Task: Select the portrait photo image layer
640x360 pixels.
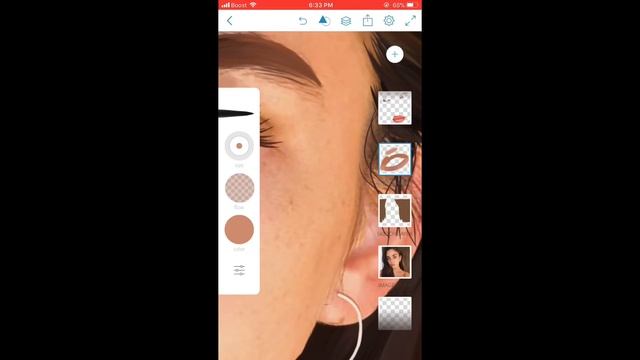Action: (x=395, y=262)
